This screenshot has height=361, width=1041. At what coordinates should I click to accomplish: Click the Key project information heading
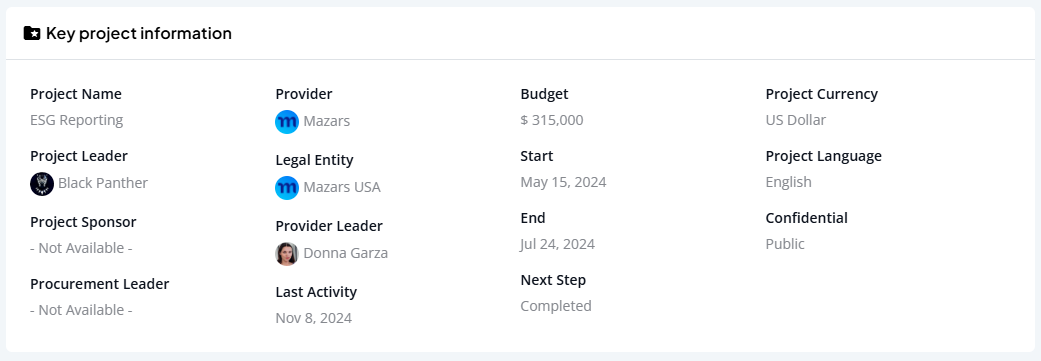tap(139, 33)
